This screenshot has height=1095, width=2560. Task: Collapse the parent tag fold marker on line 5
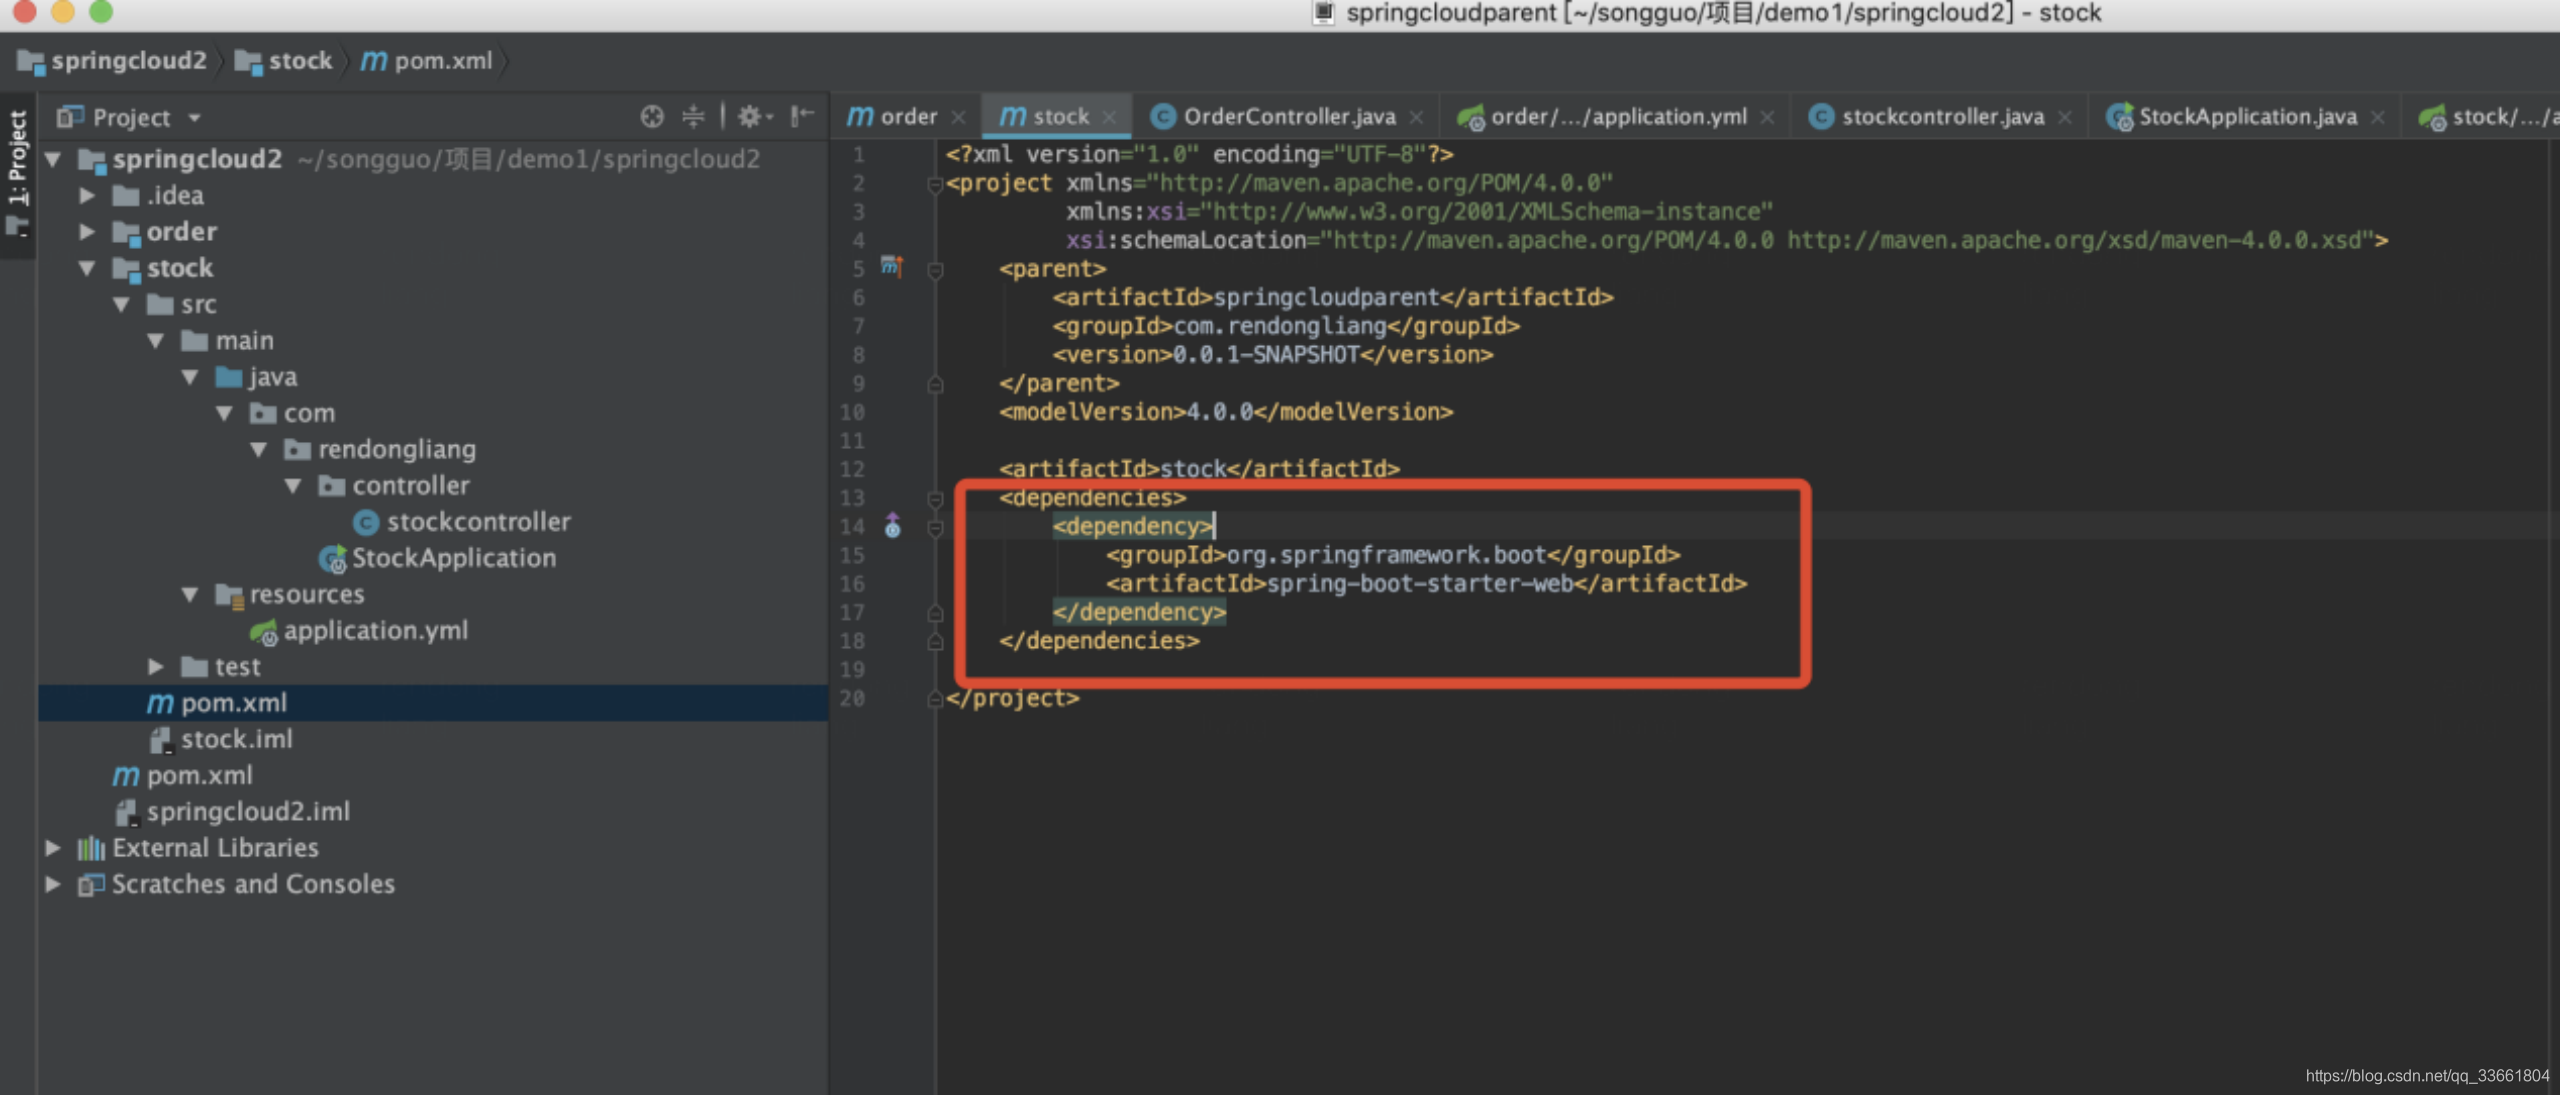(935, 270)
